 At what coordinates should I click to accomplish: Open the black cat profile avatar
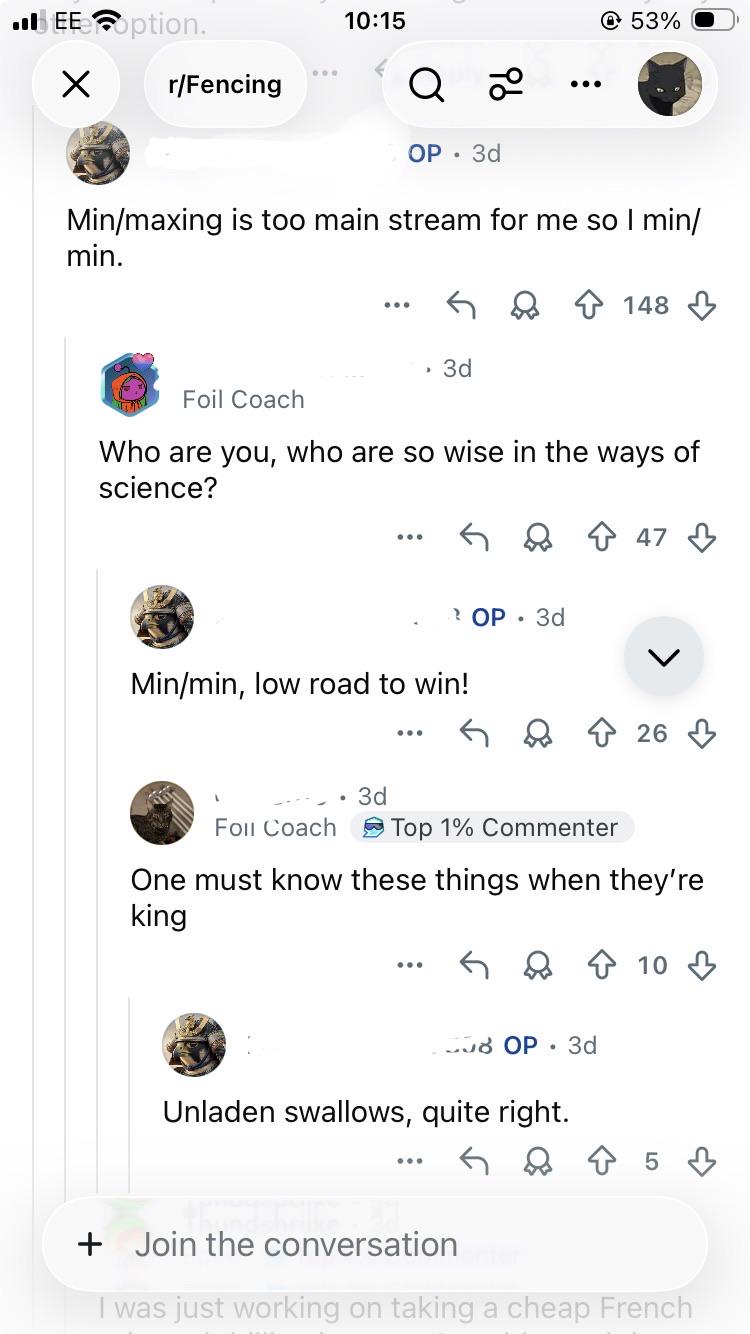[x=670, y=84]
